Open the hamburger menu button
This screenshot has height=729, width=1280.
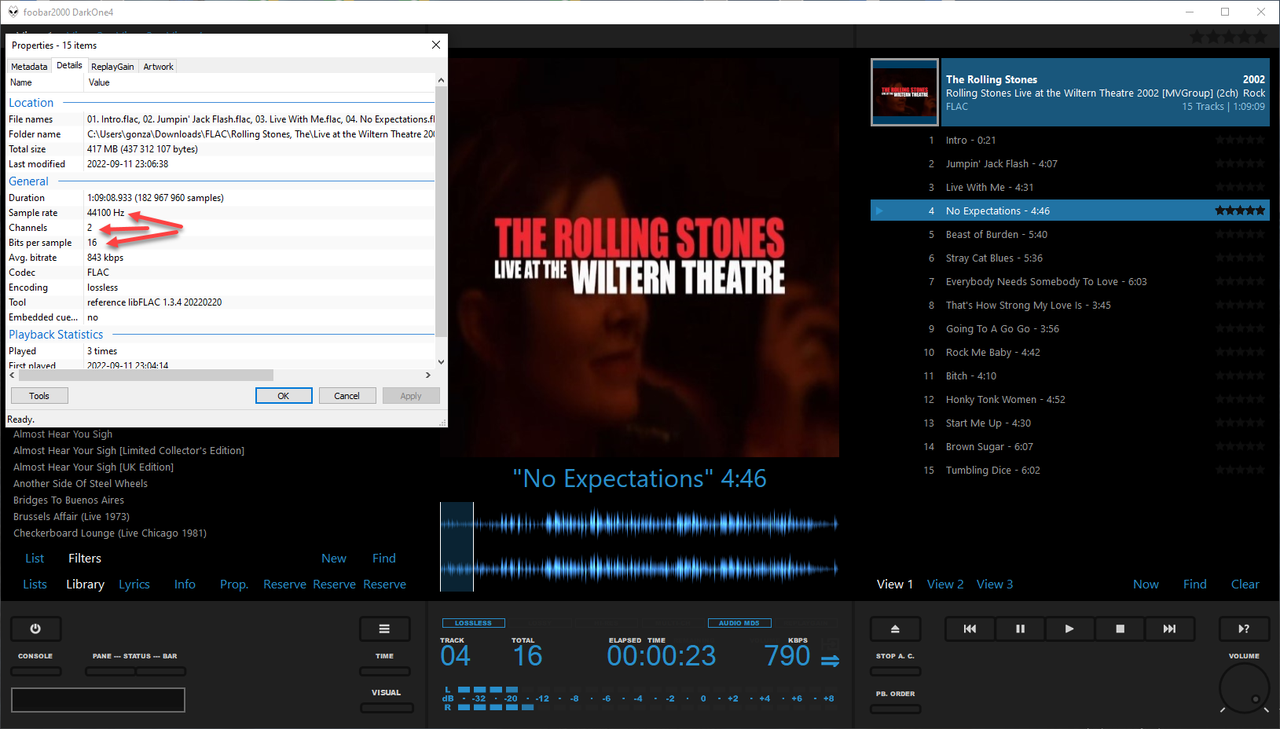(x=385, y=629)
